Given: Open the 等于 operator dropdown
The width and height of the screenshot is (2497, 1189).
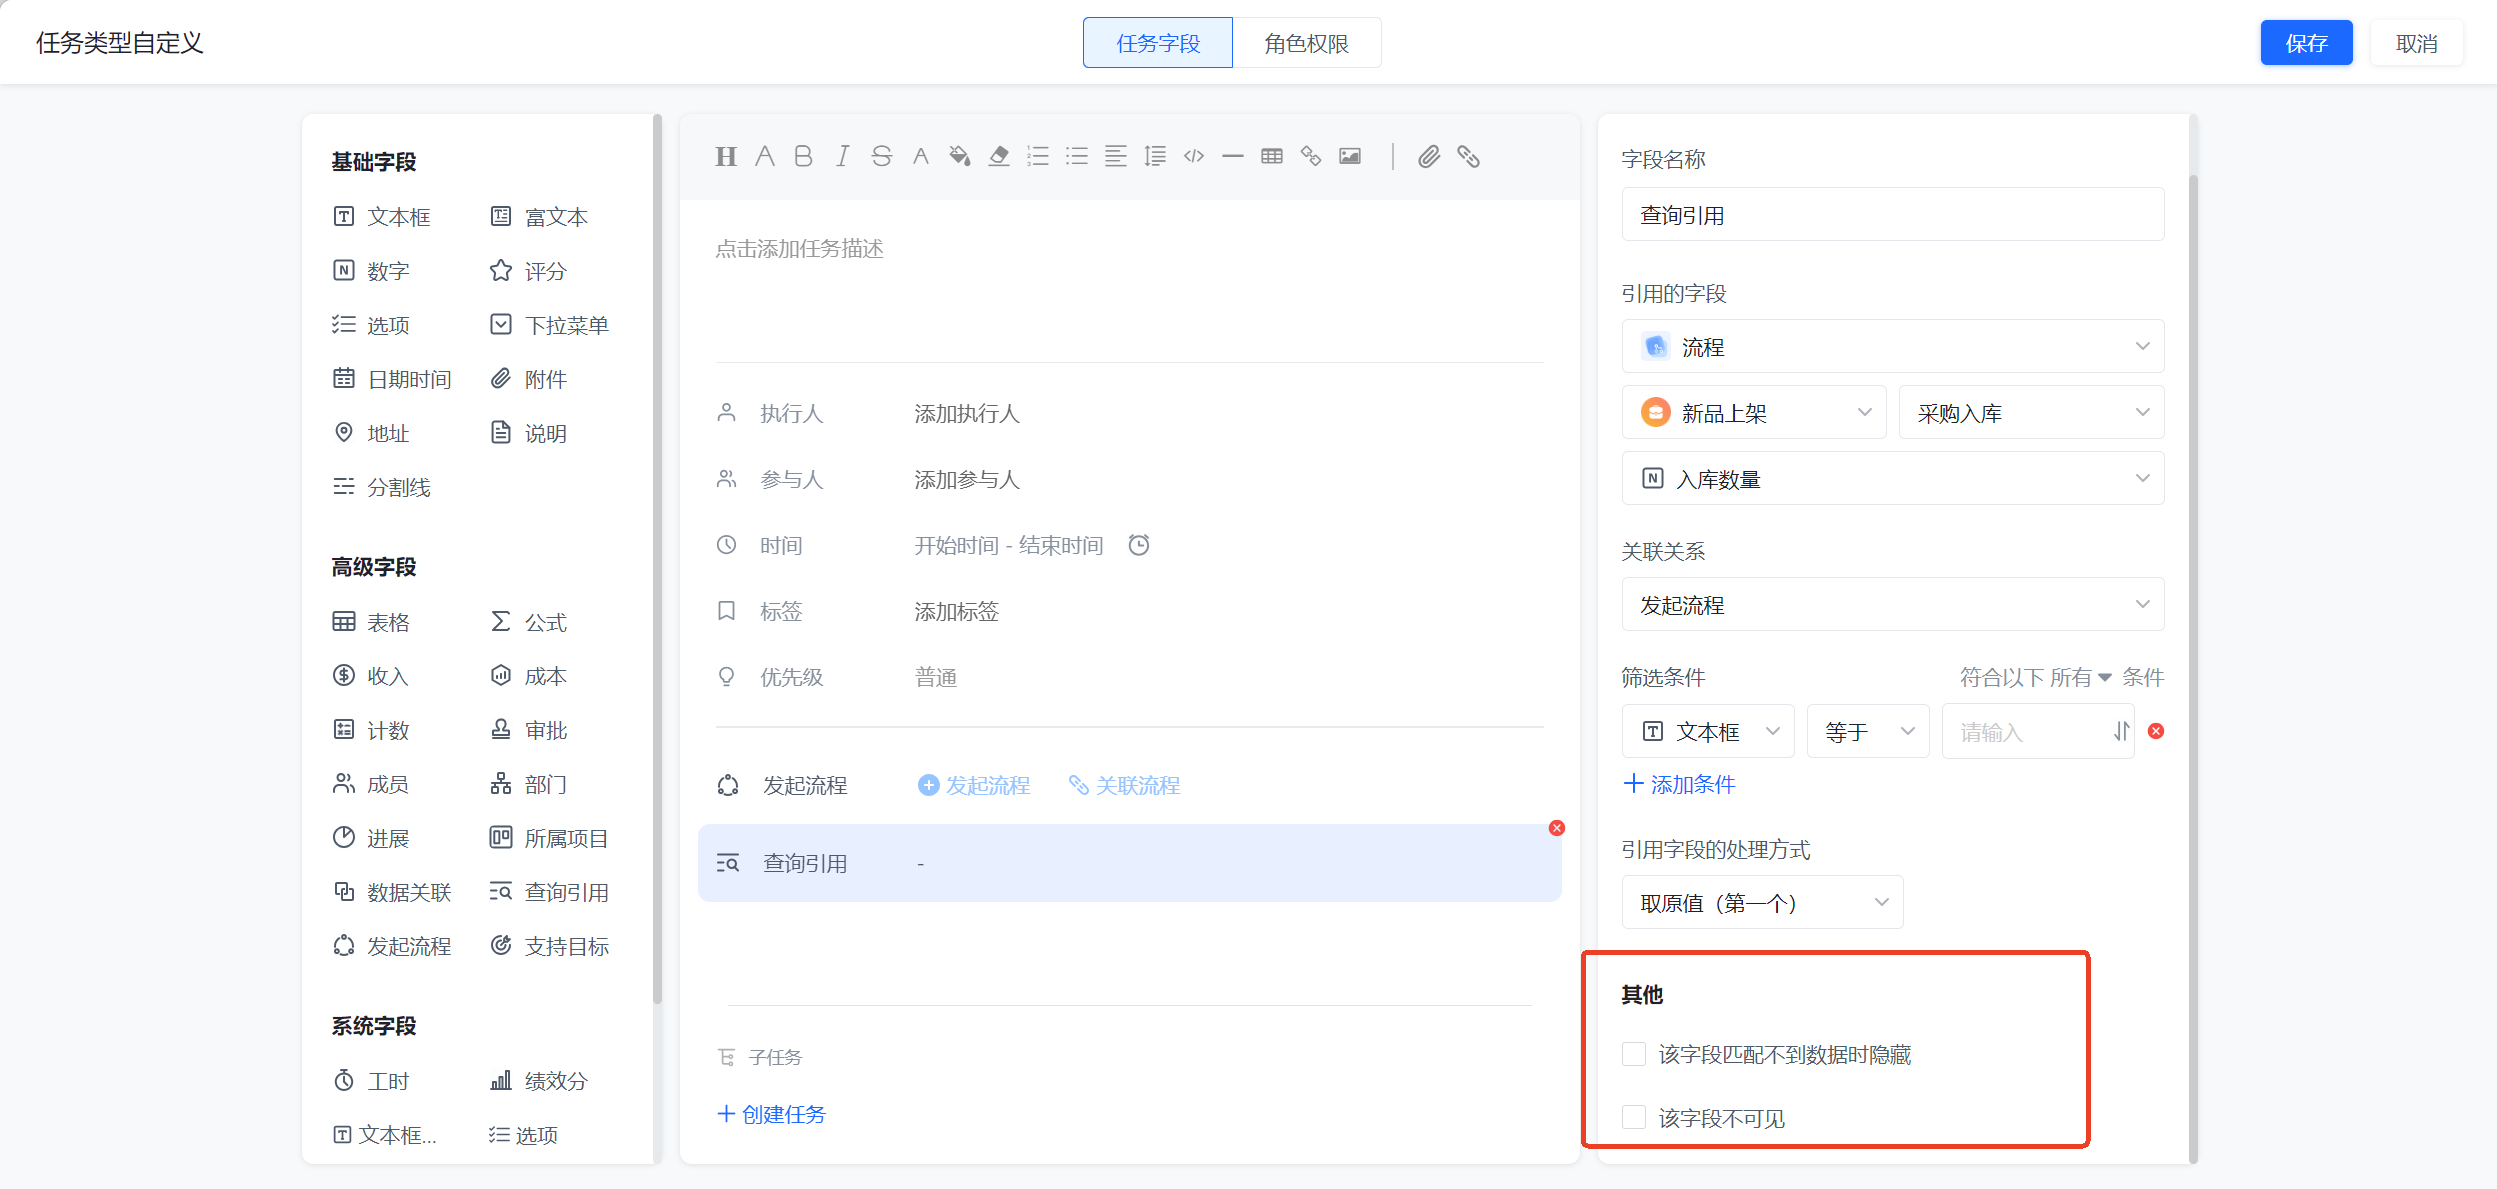Looking at the screenshot, I should 1868,731.
